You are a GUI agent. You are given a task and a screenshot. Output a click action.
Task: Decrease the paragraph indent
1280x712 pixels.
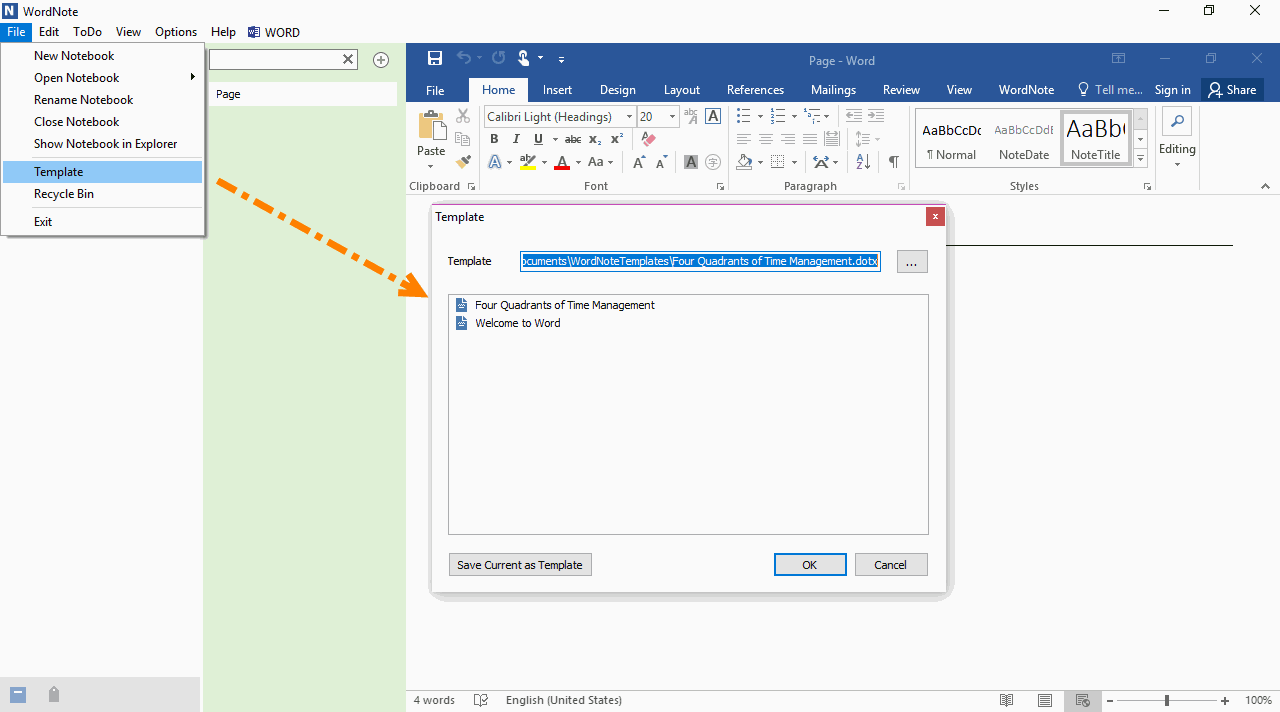pos(854,117)
